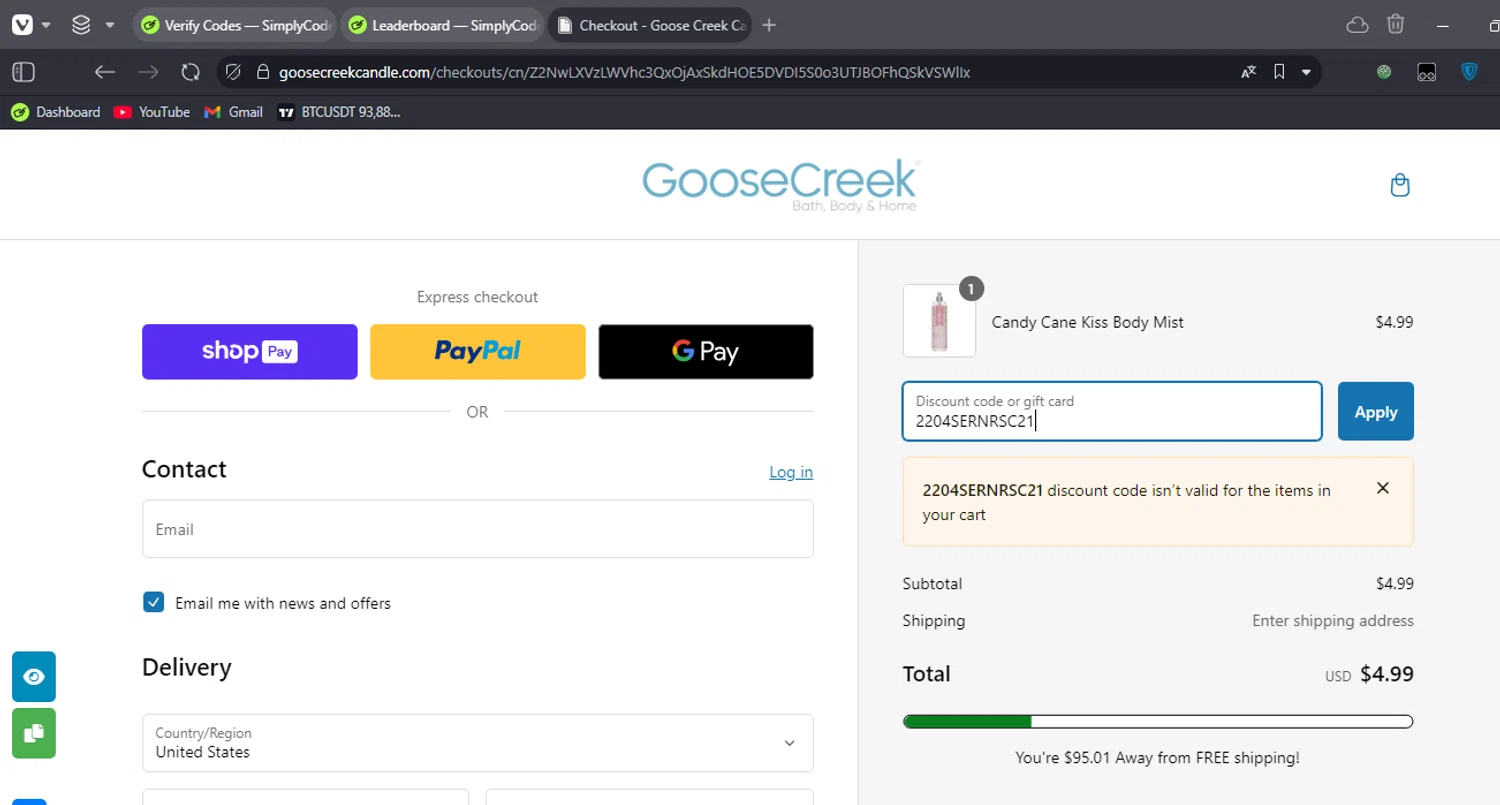Click the green copy floating button
The image size is (1500, 805).
pyautogui.click(x=34, y=733)
